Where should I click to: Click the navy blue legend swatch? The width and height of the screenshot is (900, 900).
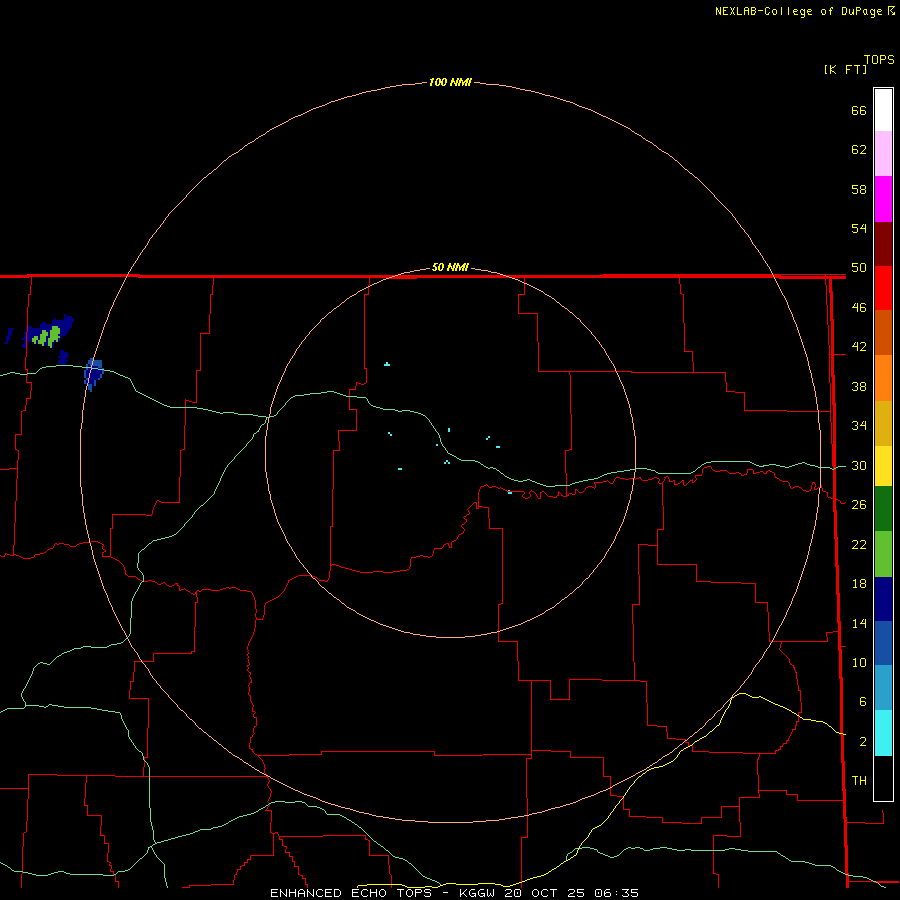click(x=883, y=599)
